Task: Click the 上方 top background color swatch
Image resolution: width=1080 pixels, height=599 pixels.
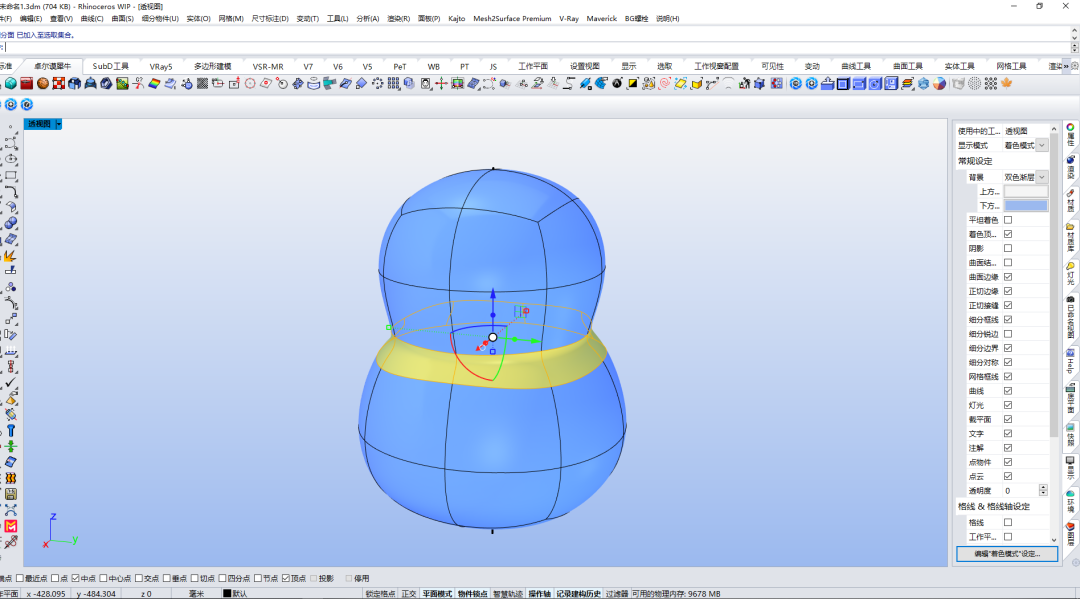Action: [x=1026, y=191]
